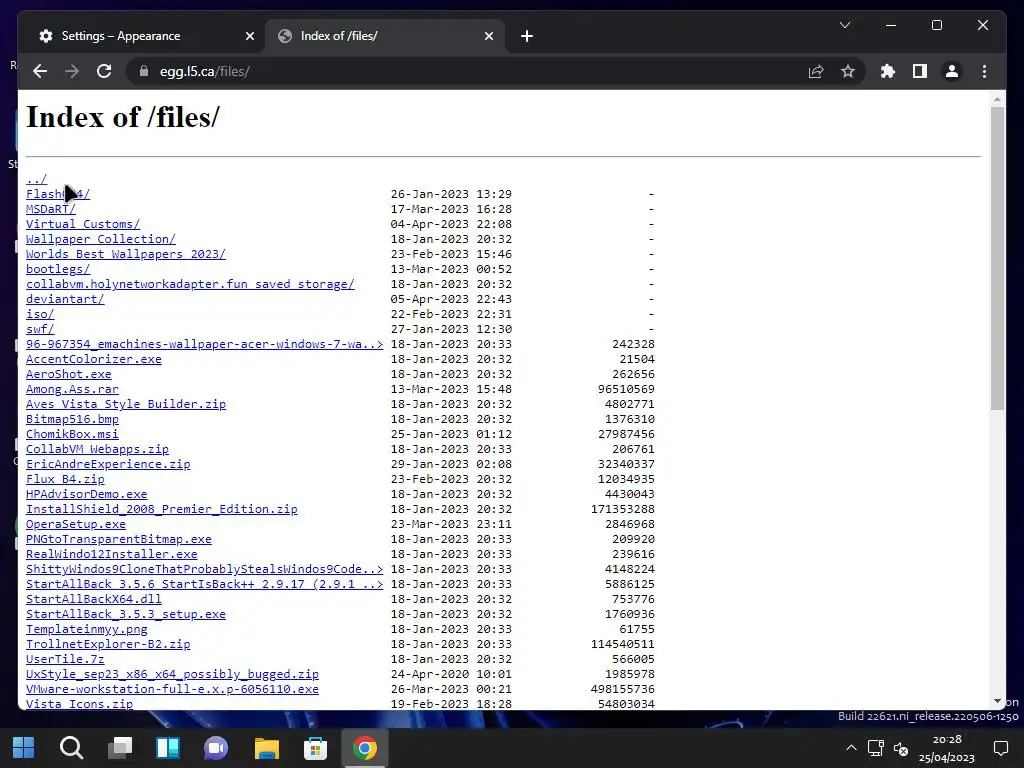Image resolution: width=1024 pixels, height=768 pixels.
Task: Close the Index of /files/ tab
Action: [x=488, y=36]
